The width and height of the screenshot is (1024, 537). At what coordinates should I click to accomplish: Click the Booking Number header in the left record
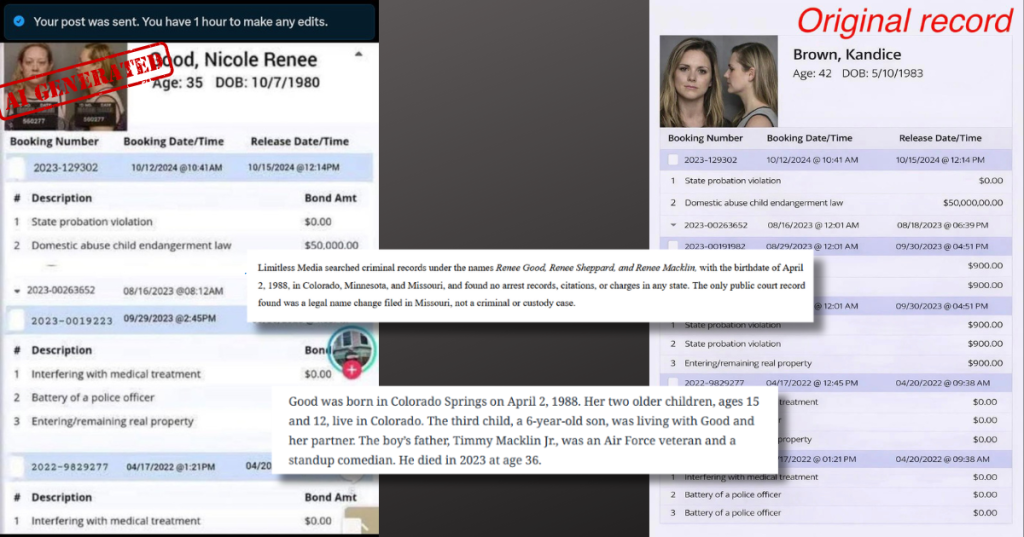[x=54, y=142]
